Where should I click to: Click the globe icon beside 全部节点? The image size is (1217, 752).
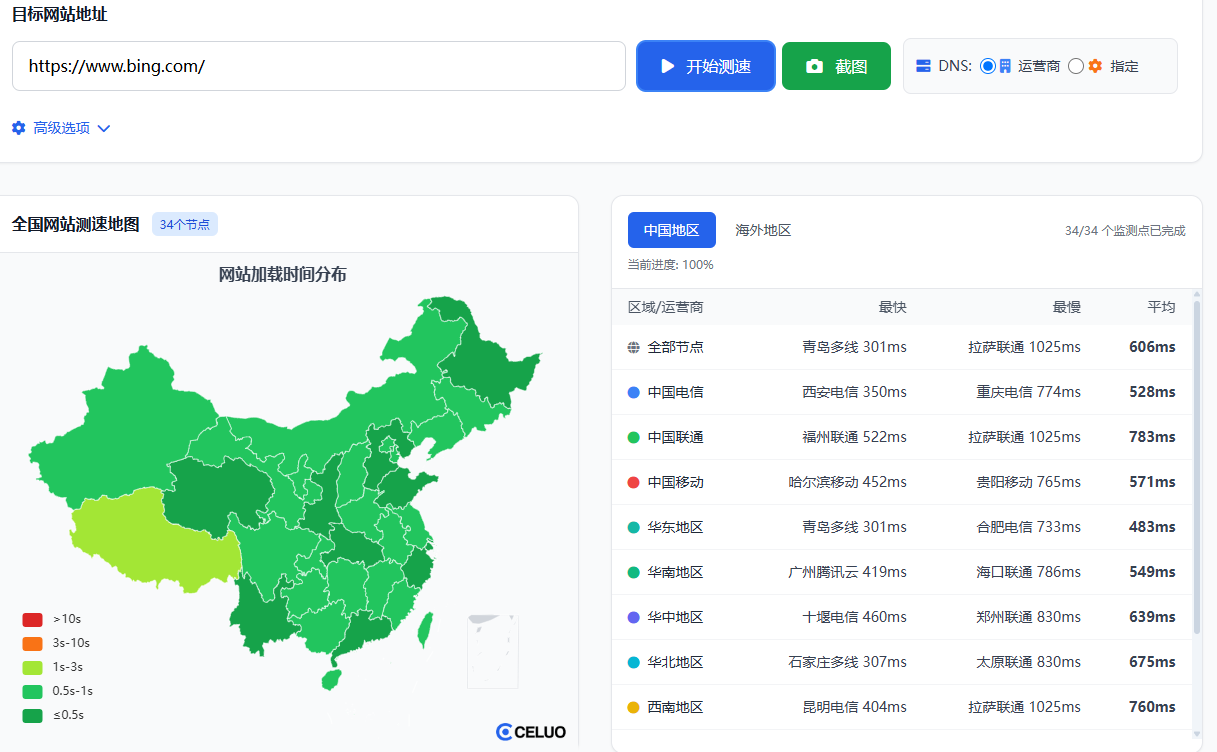click(x=633, y=347)
